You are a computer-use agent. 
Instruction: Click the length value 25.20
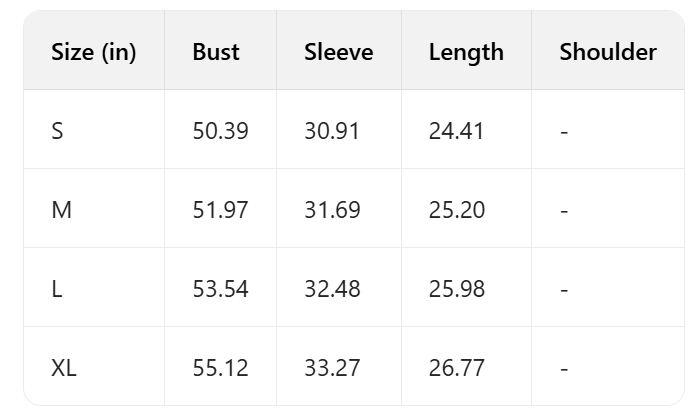coord(457,210)
